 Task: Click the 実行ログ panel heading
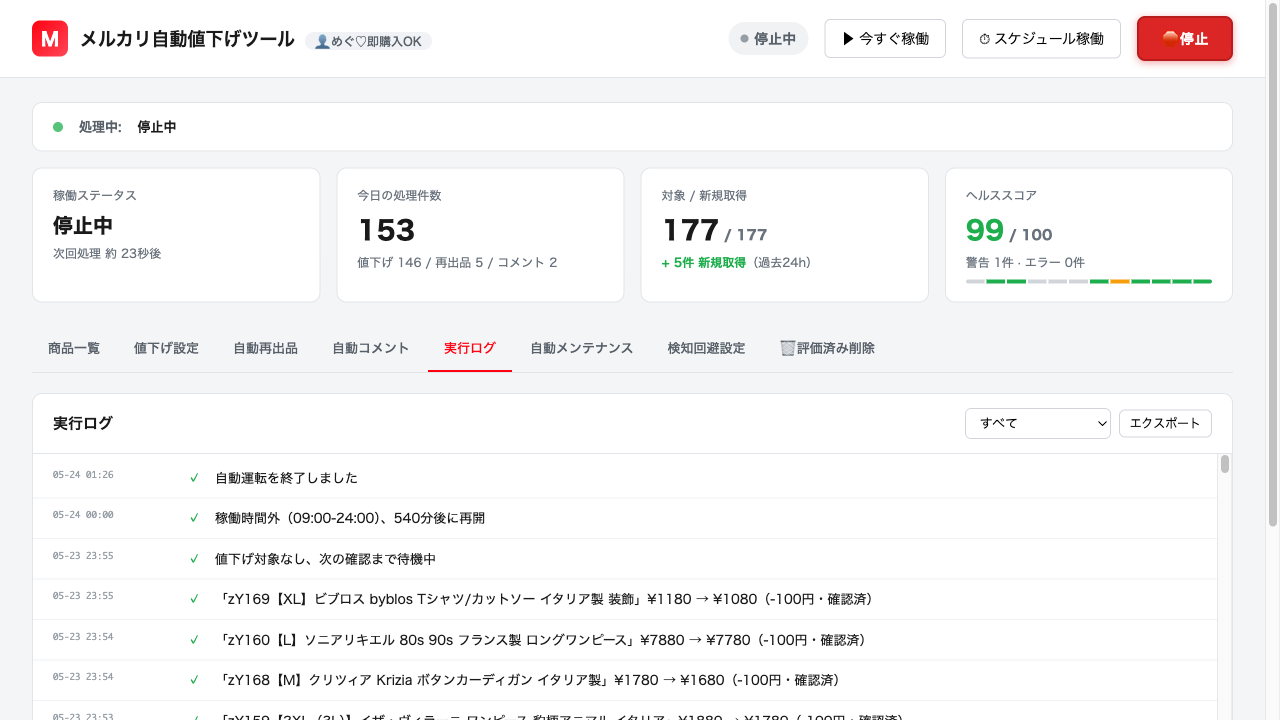point(83,423)
